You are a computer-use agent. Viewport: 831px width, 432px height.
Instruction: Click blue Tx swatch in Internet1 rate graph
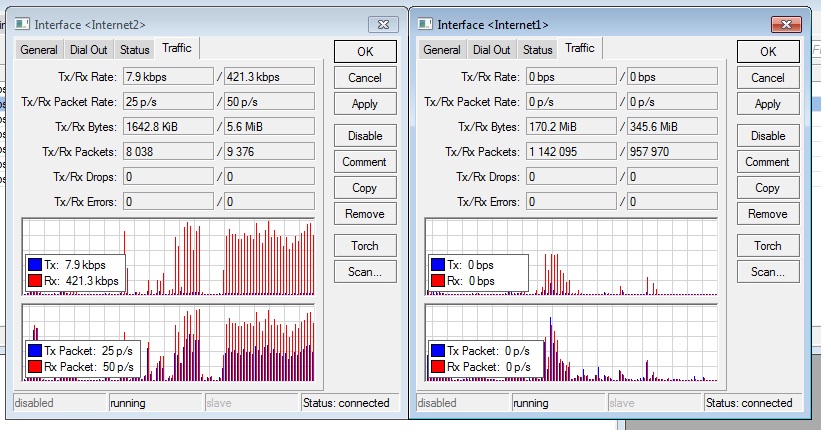coord(438,265)
